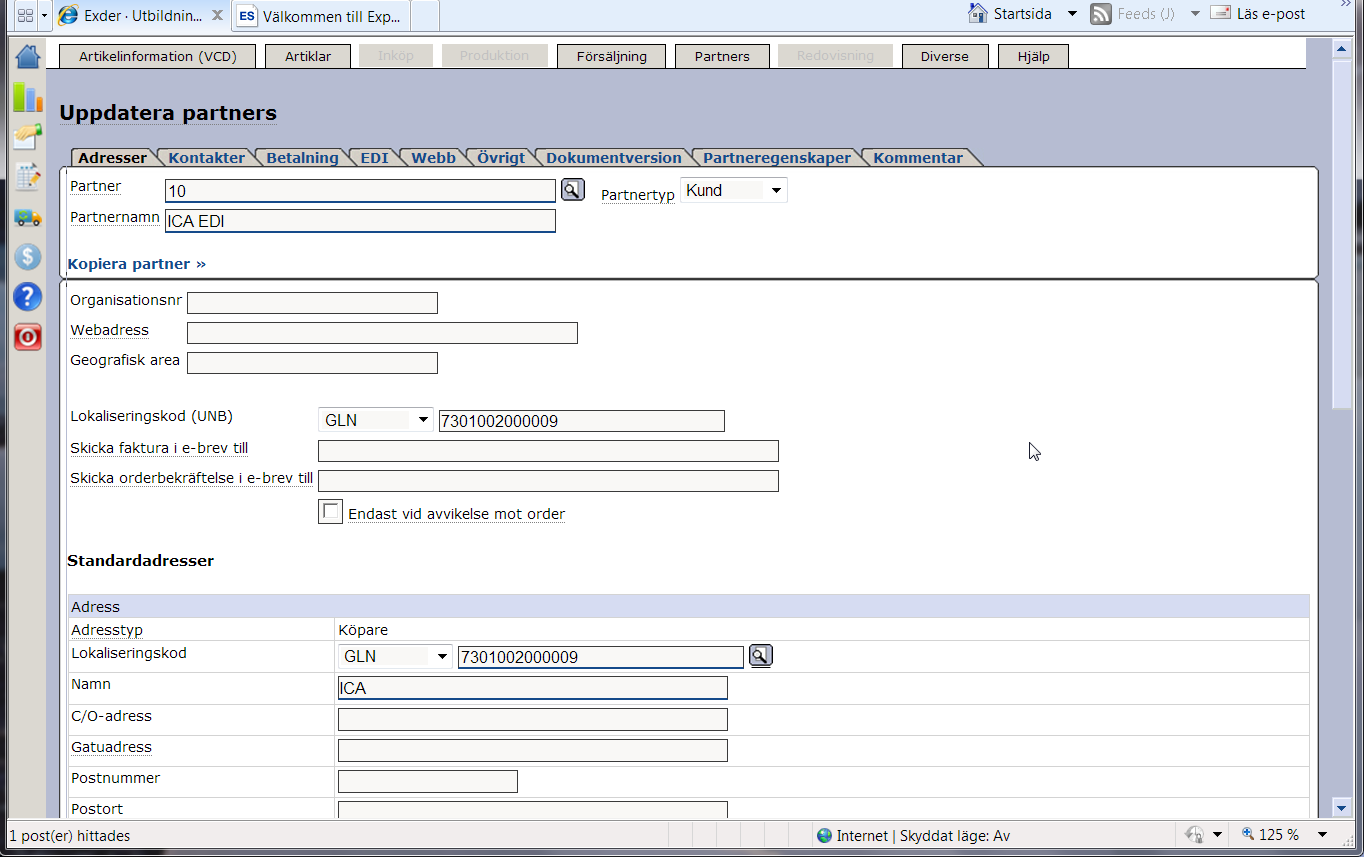Click the Geografisk area input field
Image resolution: width=1364 pixels, height=857 pixels.
(x=312, y=362)
